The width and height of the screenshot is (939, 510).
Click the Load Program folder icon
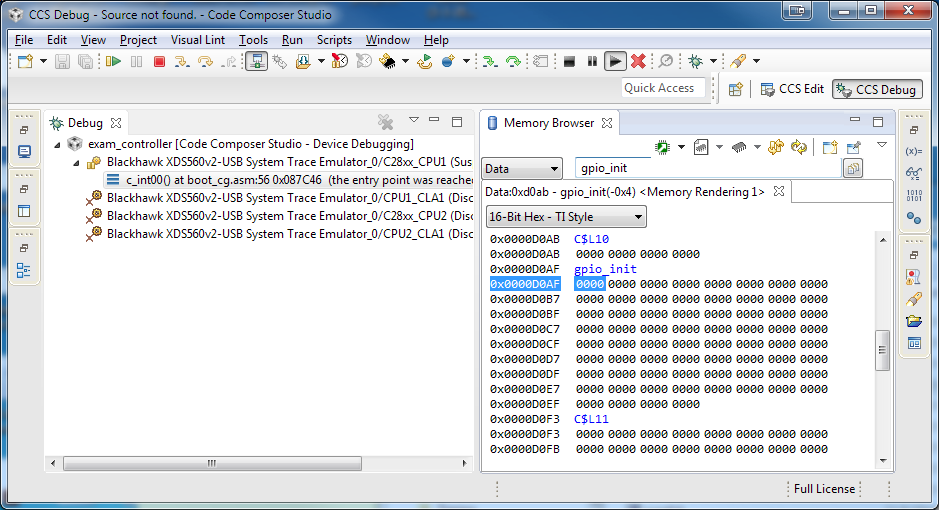[x=303, y=61]
